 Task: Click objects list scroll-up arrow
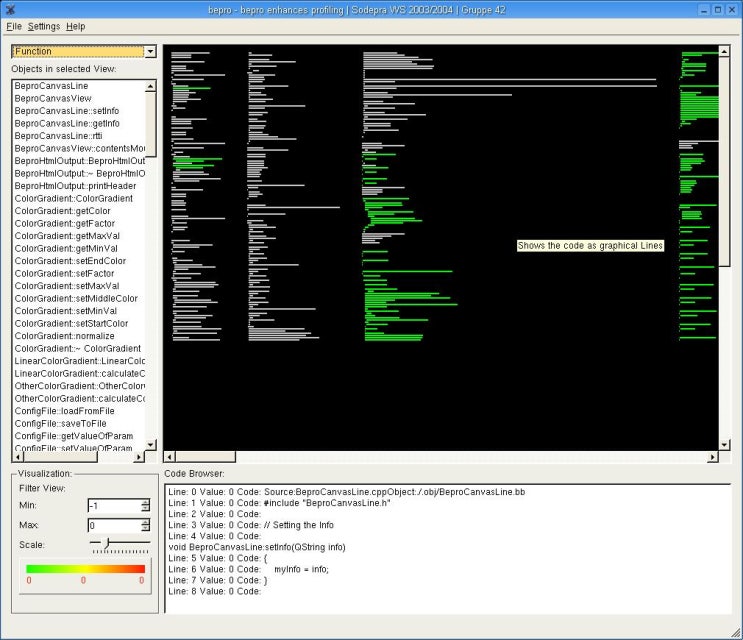[150, 86]
